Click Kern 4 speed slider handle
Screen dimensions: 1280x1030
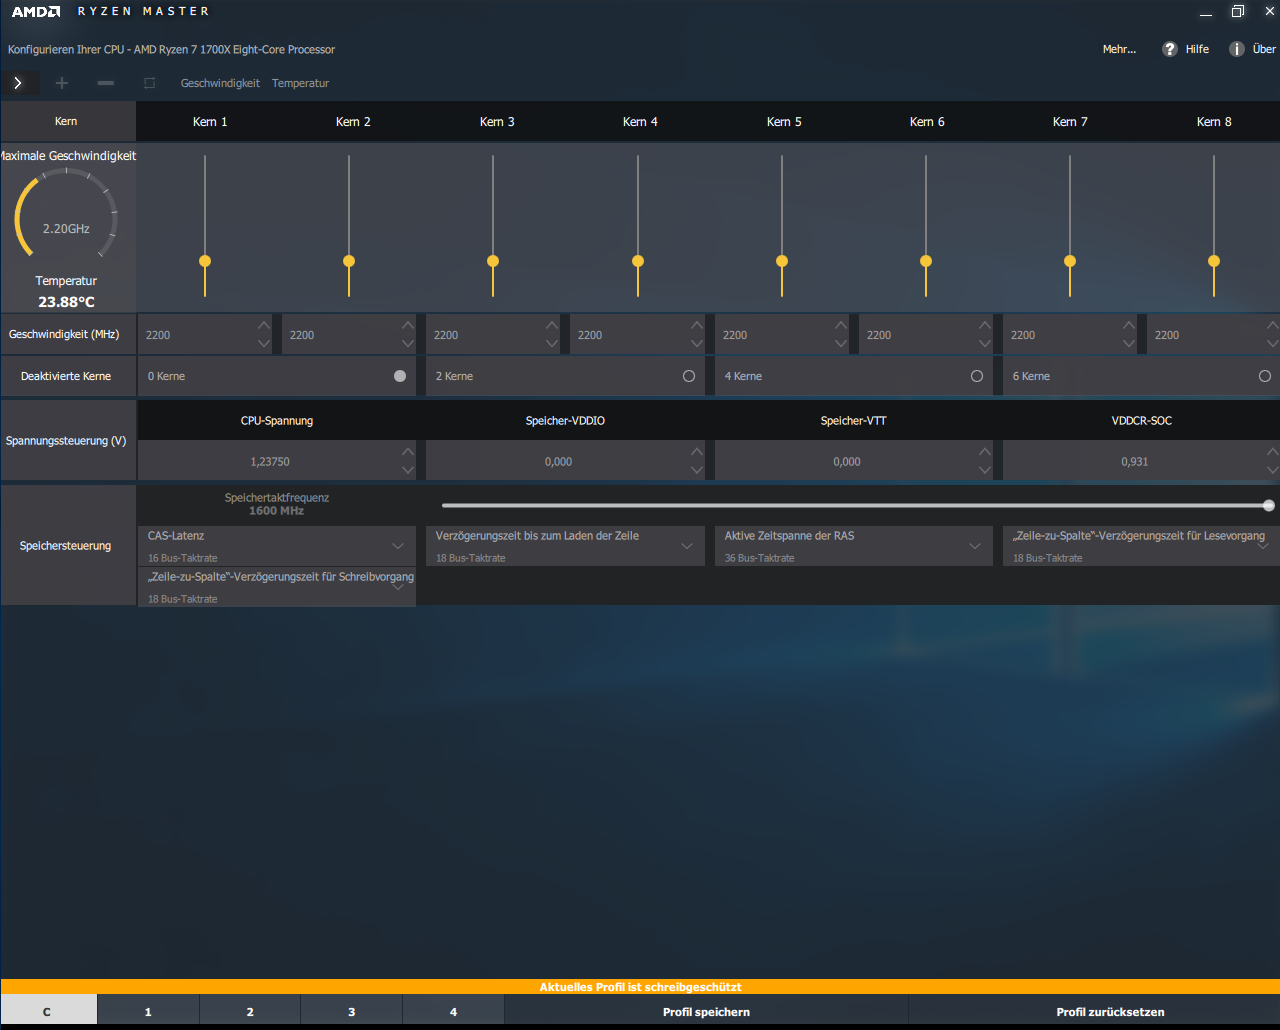(x=638, y=261)
